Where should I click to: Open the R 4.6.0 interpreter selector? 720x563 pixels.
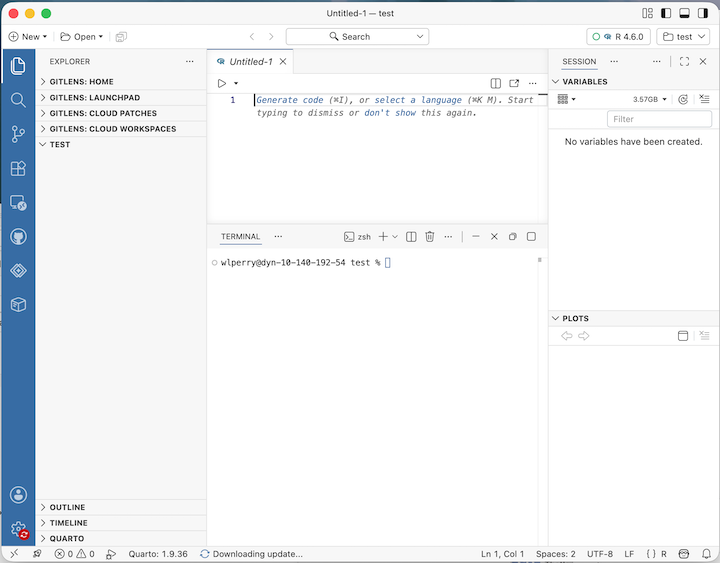(618, 37)
